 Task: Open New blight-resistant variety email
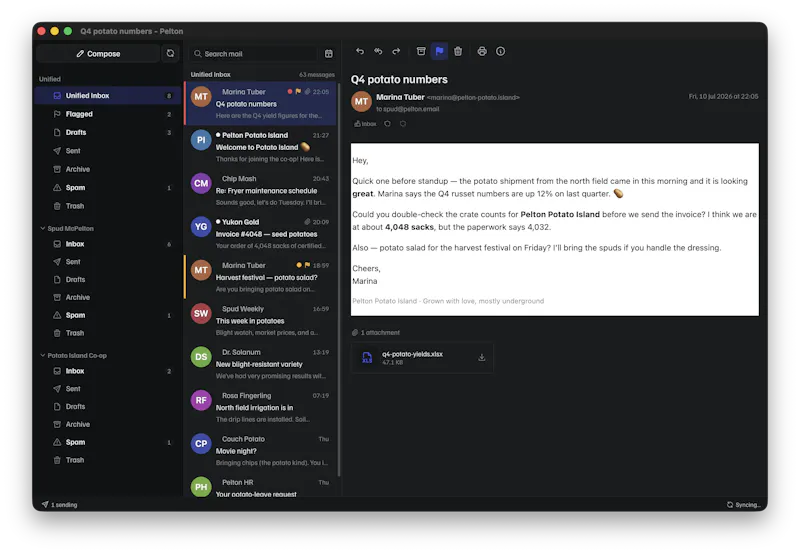[x=260, y=364]
